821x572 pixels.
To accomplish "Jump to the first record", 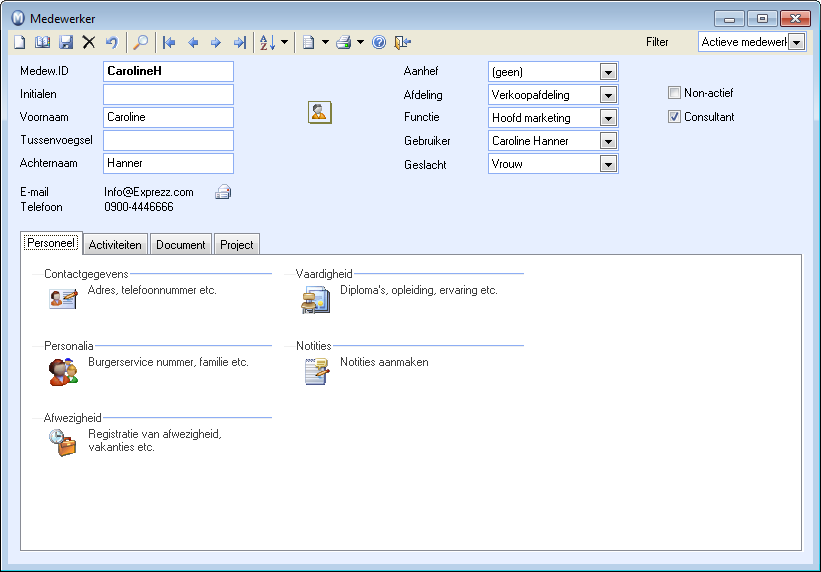I will coord(169,42).
